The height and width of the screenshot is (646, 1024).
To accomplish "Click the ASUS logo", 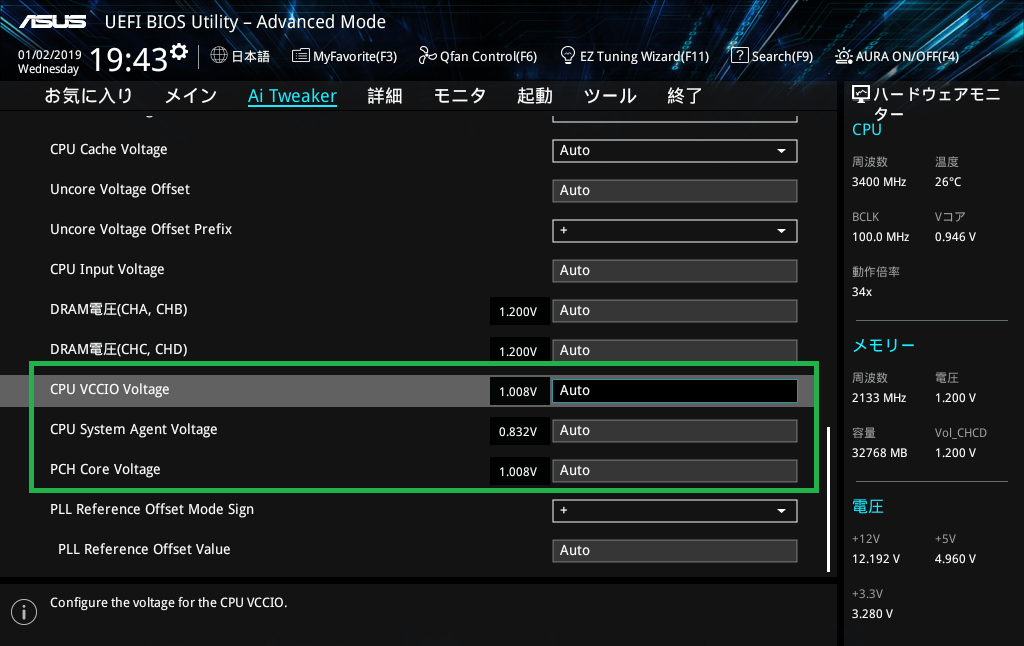I will click(53, 22).
